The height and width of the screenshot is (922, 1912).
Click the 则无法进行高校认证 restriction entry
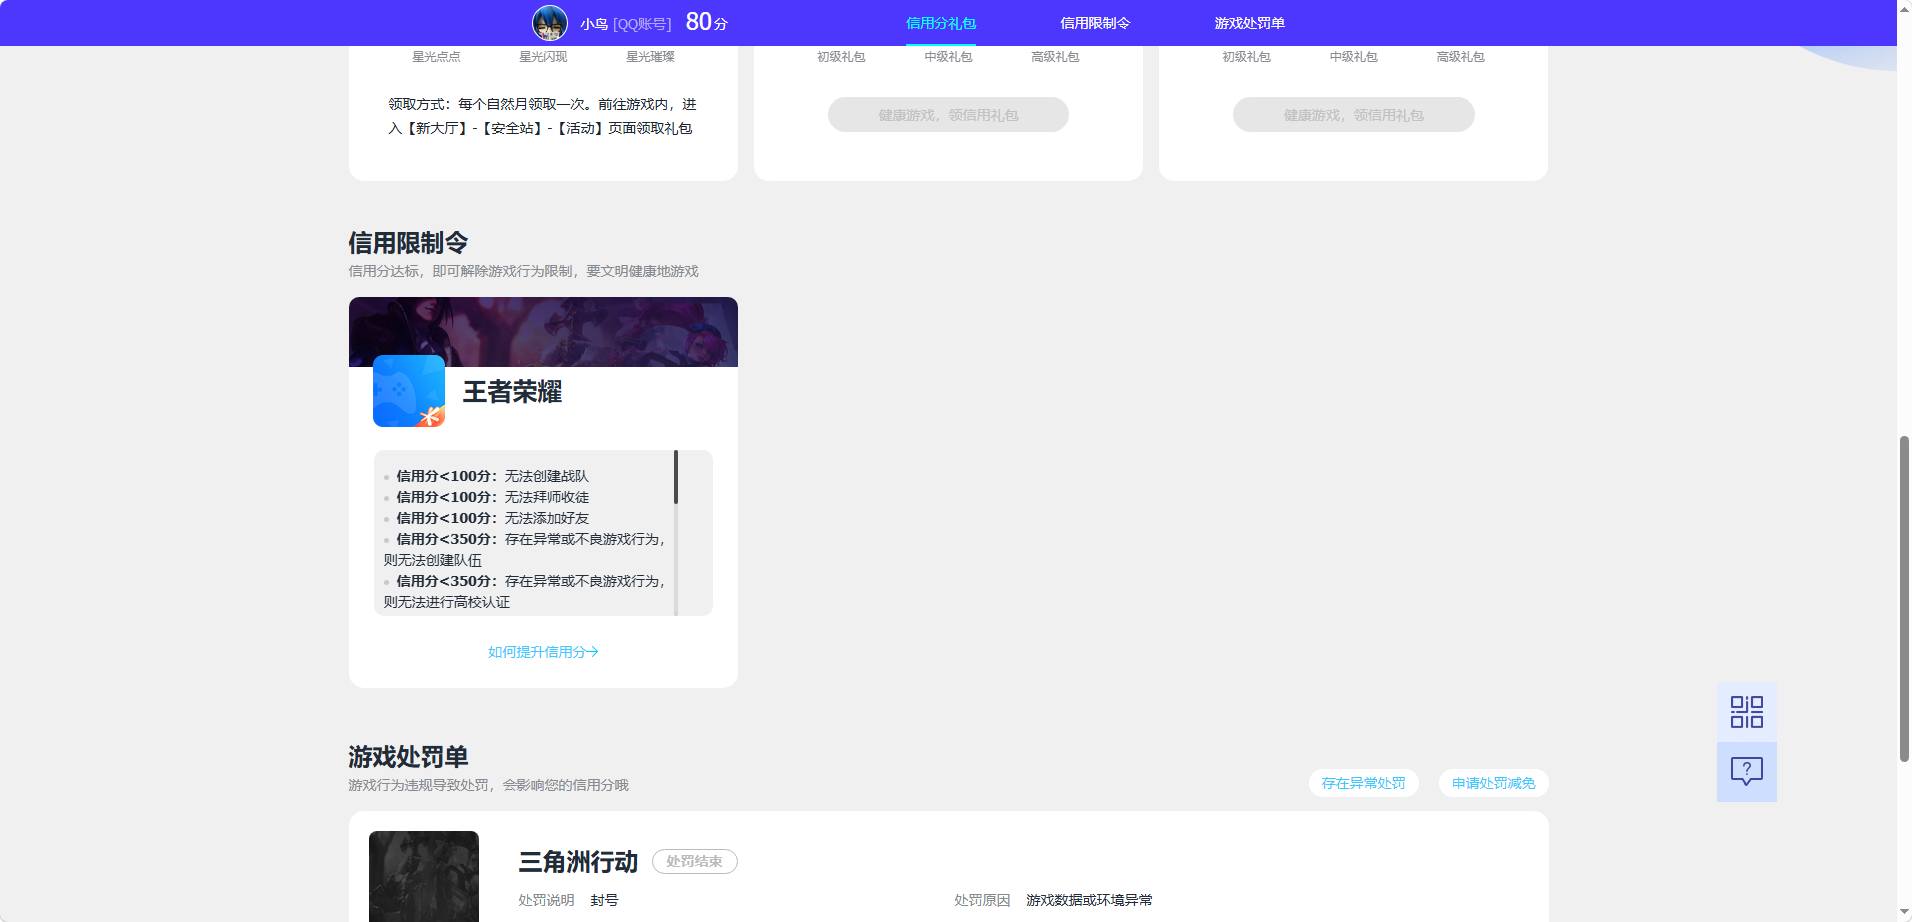tap(525, 591)
